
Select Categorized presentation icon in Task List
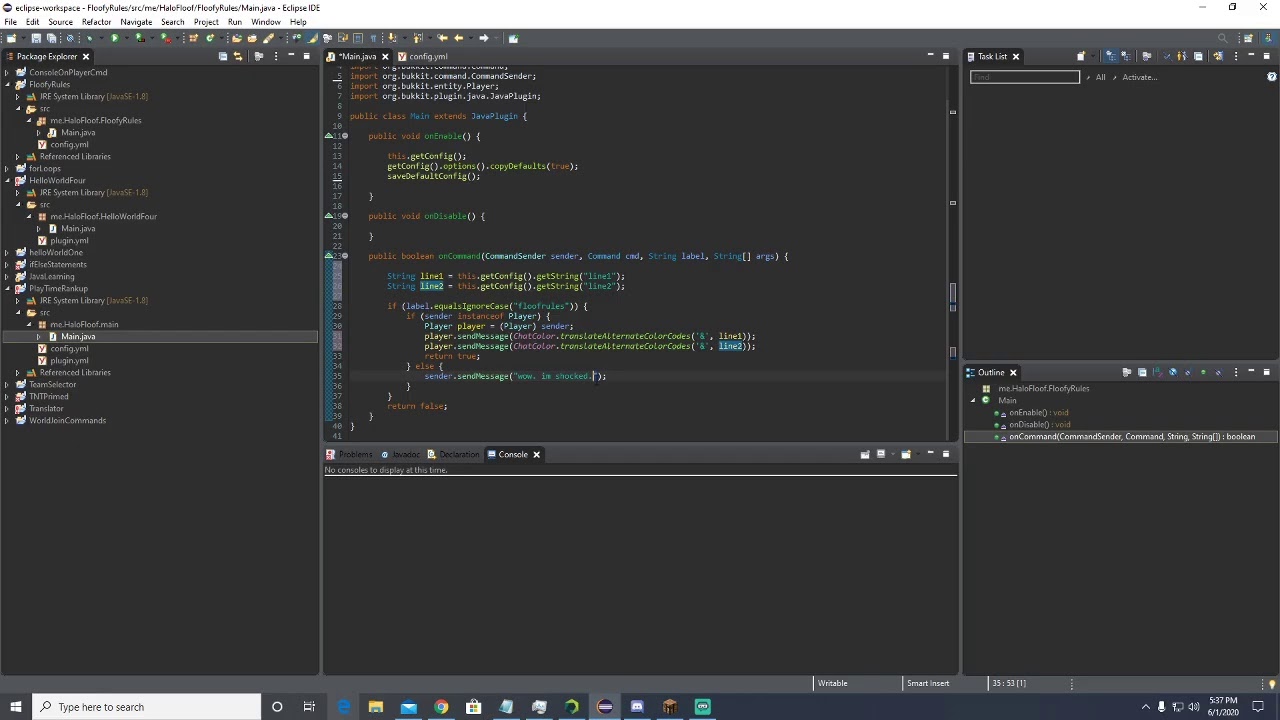pos(1111,56)
